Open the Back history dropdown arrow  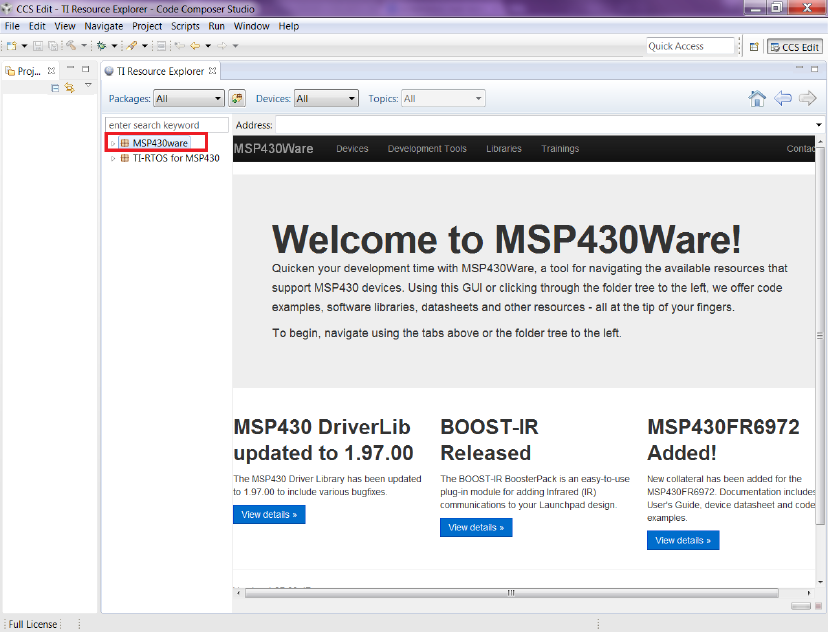click(x=208, y=46)
